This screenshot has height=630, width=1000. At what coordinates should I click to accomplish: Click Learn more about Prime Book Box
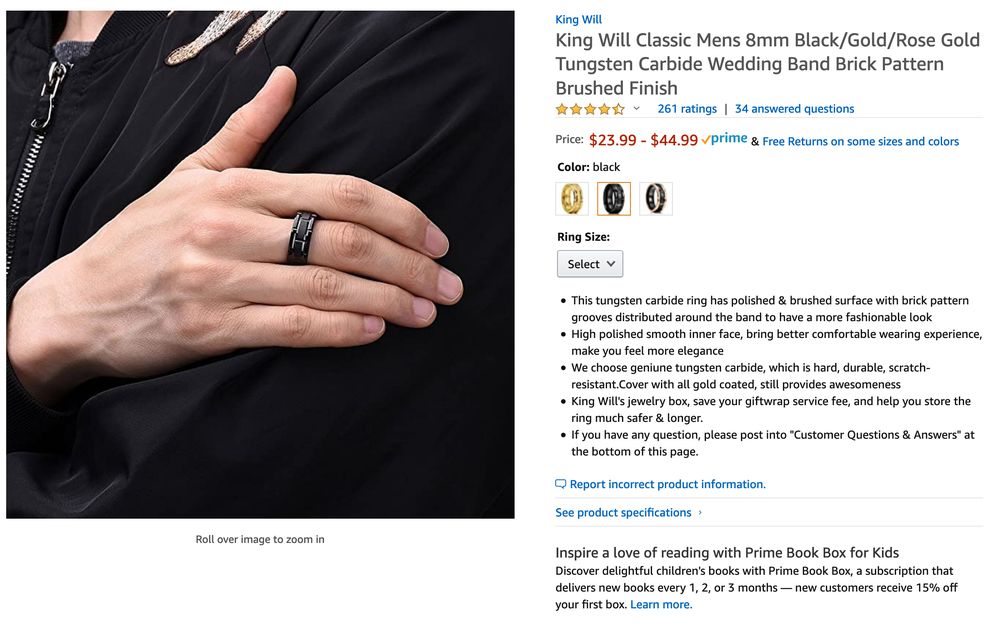pyautogui.click(x=661, y=604)
